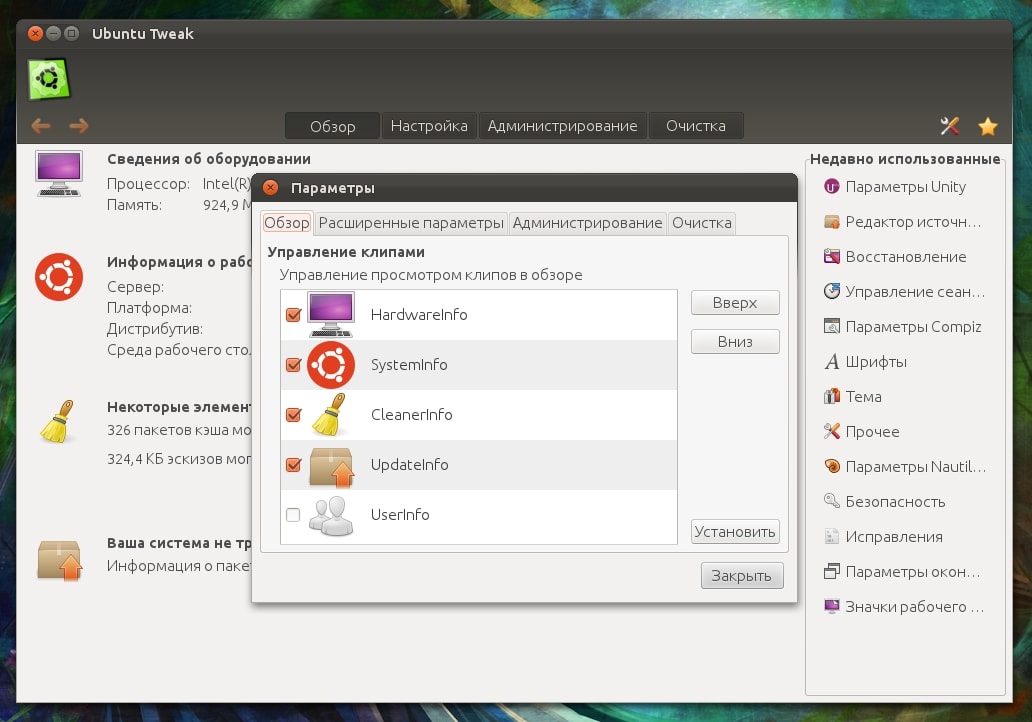This screenshot has height=722, width=1032.
Task: Open Очистка tab in Параметры dialog
Action: 702,223
